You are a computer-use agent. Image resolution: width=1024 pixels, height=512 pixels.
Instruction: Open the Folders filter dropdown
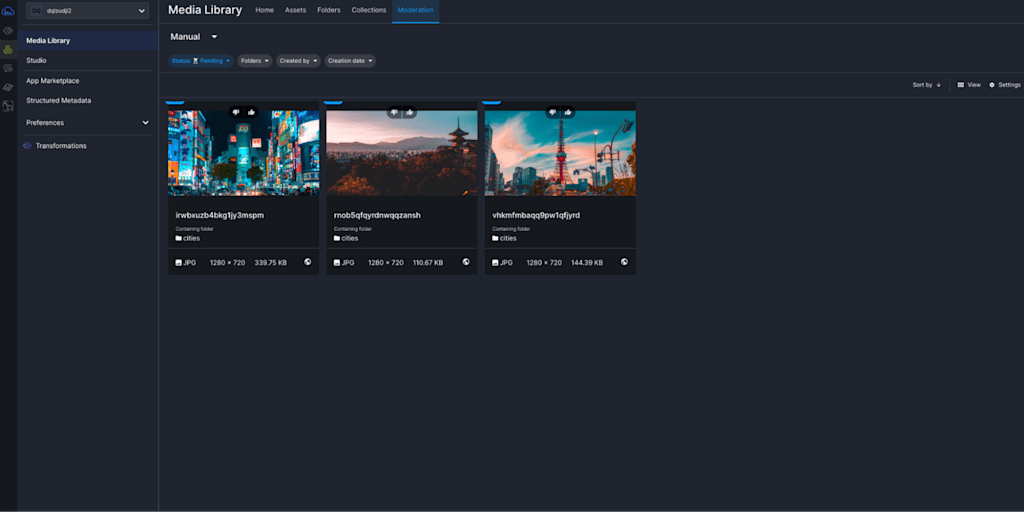tap(255, 61)
